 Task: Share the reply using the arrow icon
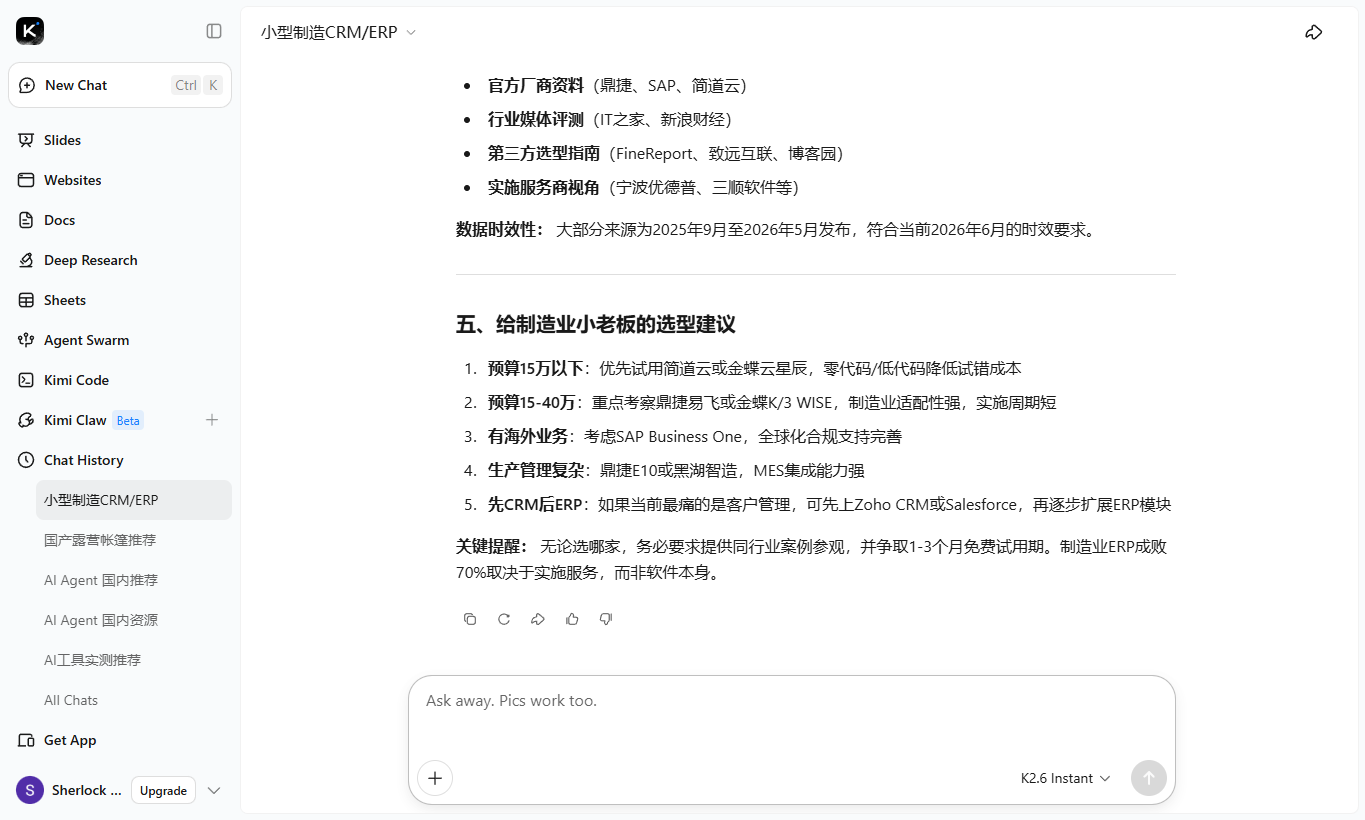click(x=538, y=619)
